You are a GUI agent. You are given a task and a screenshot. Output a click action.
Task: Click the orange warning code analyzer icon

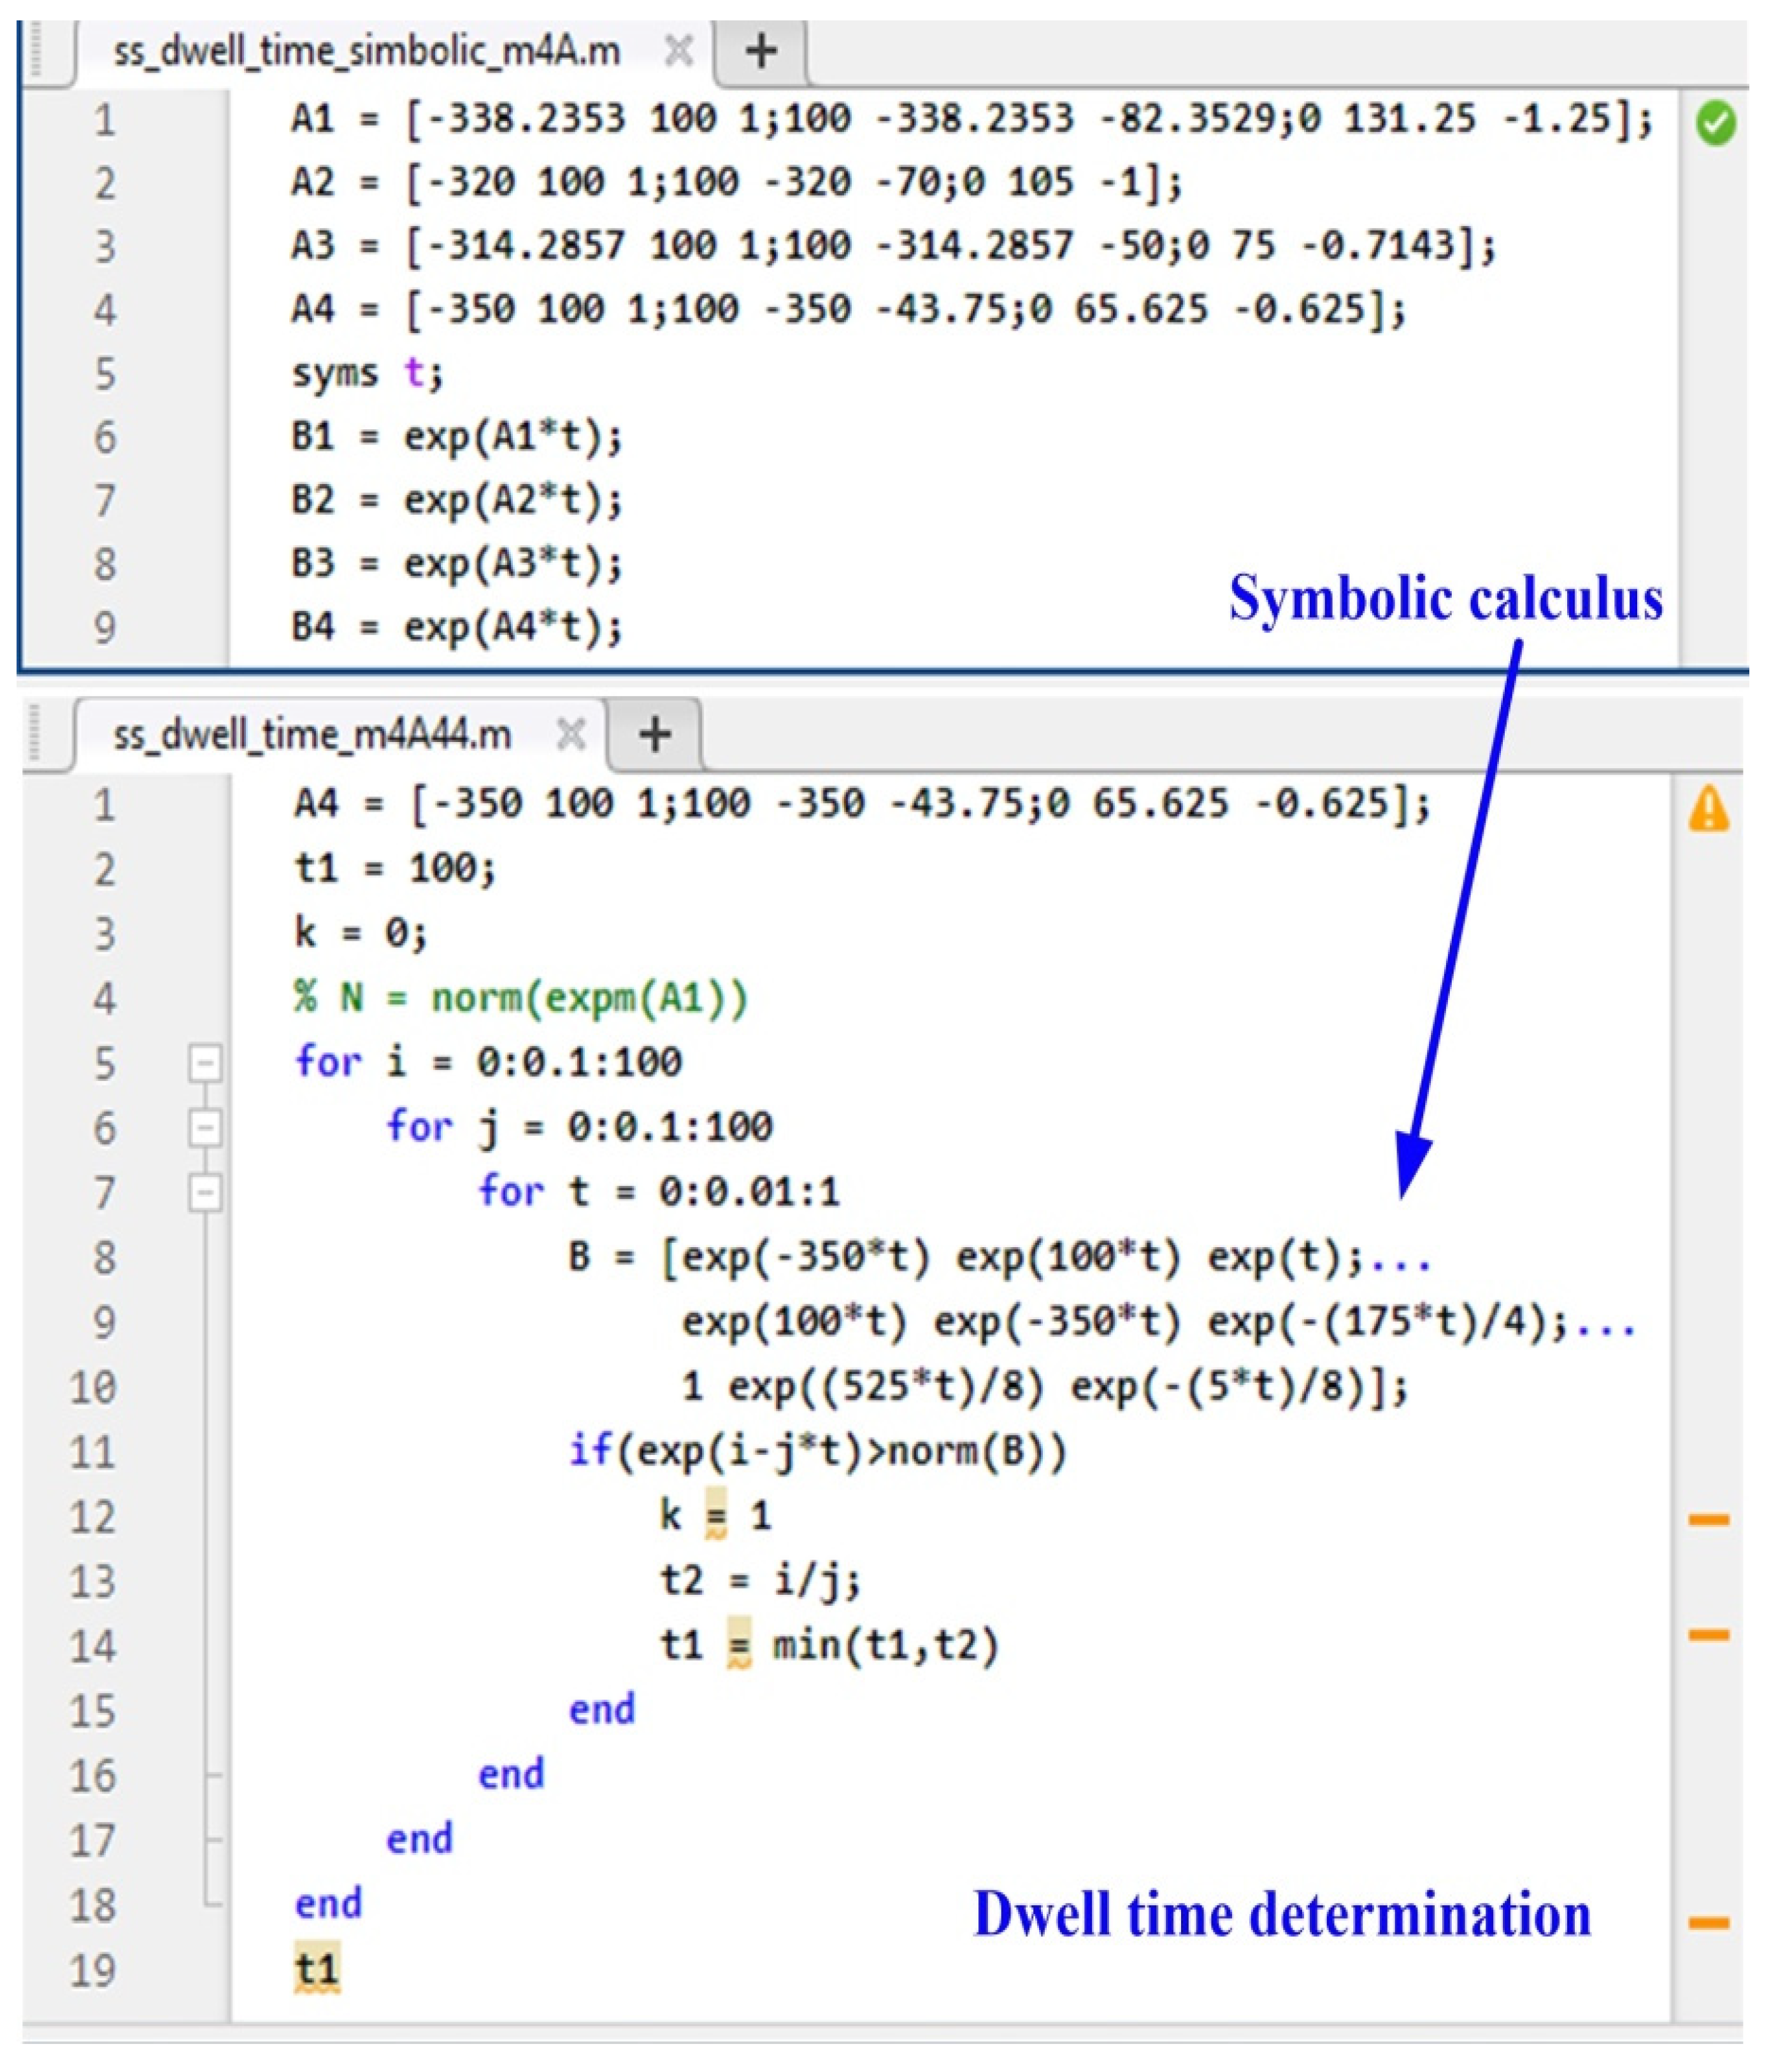point(1708,809)
